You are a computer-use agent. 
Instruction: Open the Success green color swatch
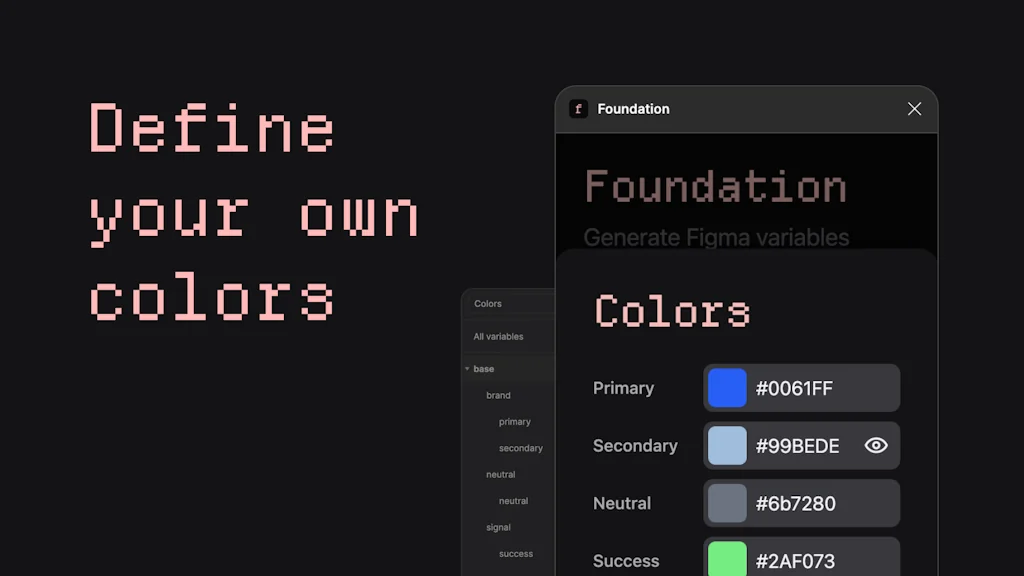726,560
